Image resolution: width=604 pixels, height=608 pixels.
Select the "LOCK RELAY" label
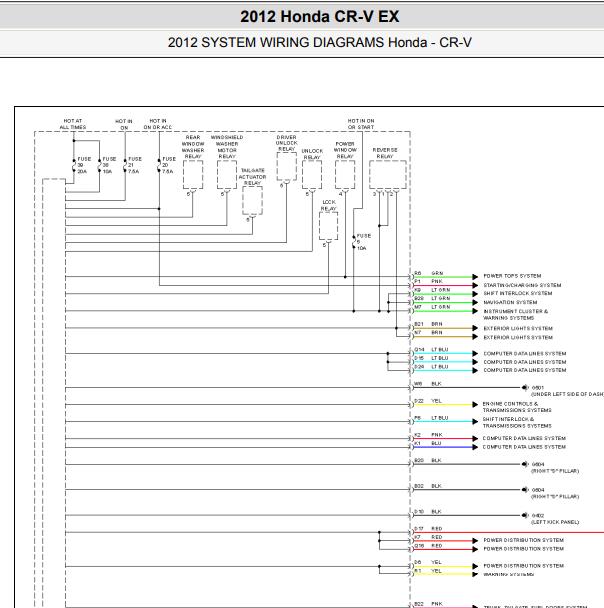[x=329, y=206]
